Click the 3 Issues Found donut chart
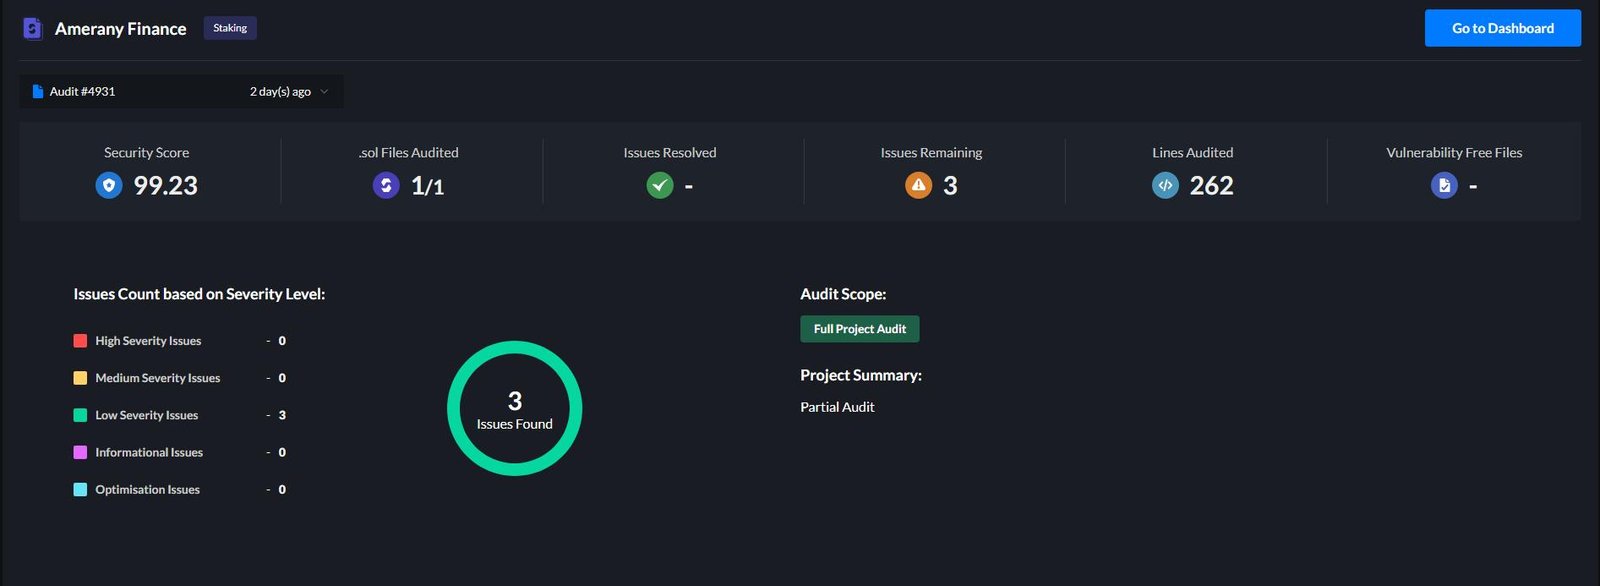Screen dimensions: 1600x586 click(x=515, y=409)
